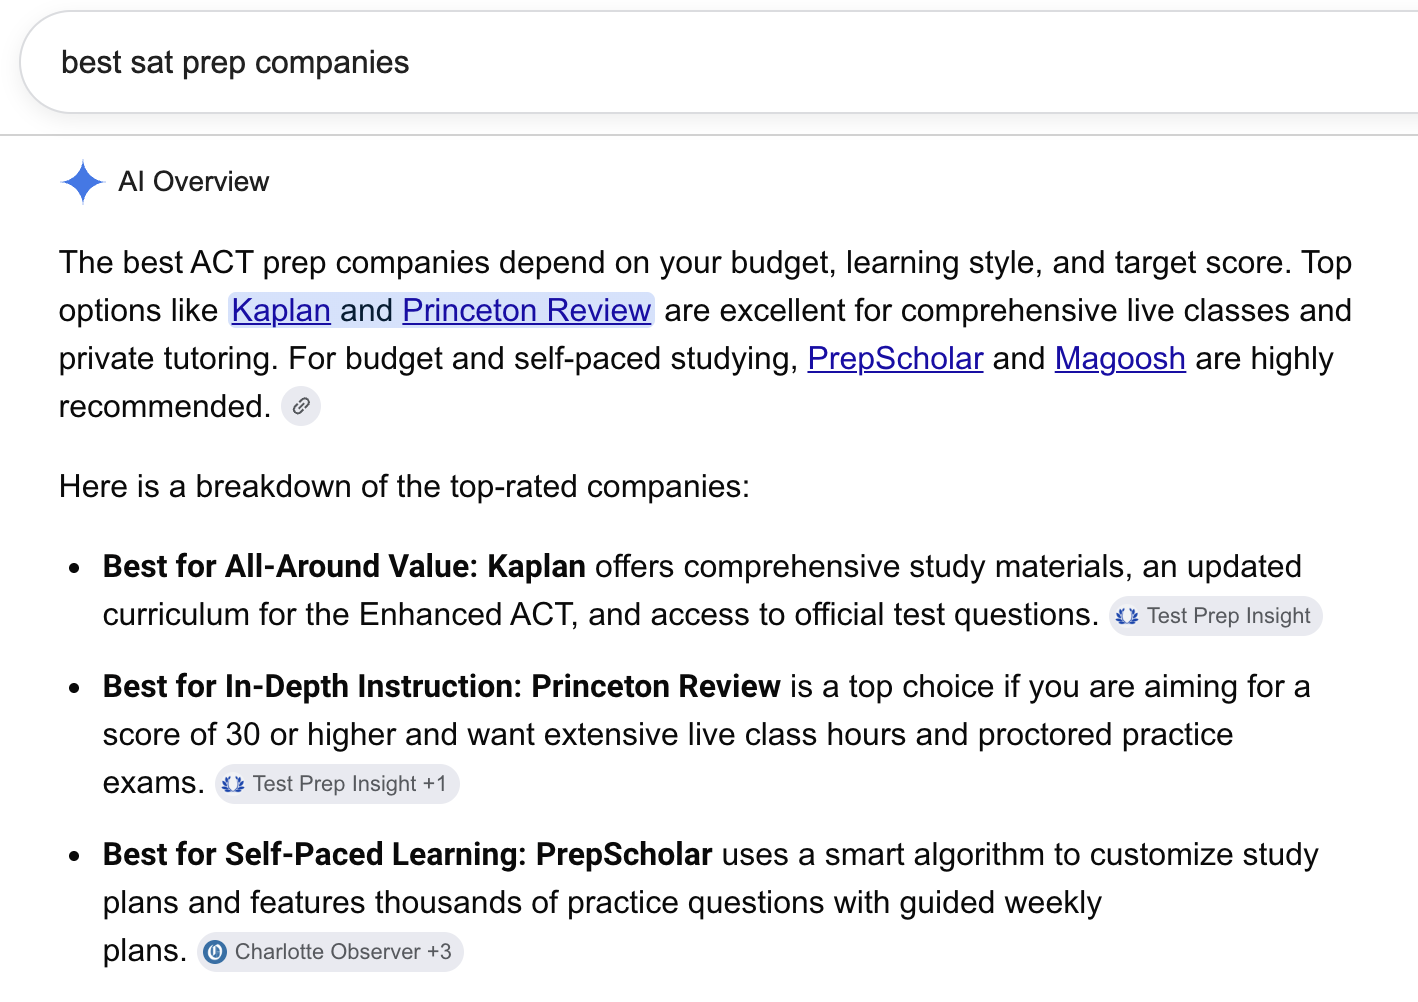Click 'Here is a breakdown of the top-rated companies' text
Screen dimensions: 1418x1002
tap(404, 486)
